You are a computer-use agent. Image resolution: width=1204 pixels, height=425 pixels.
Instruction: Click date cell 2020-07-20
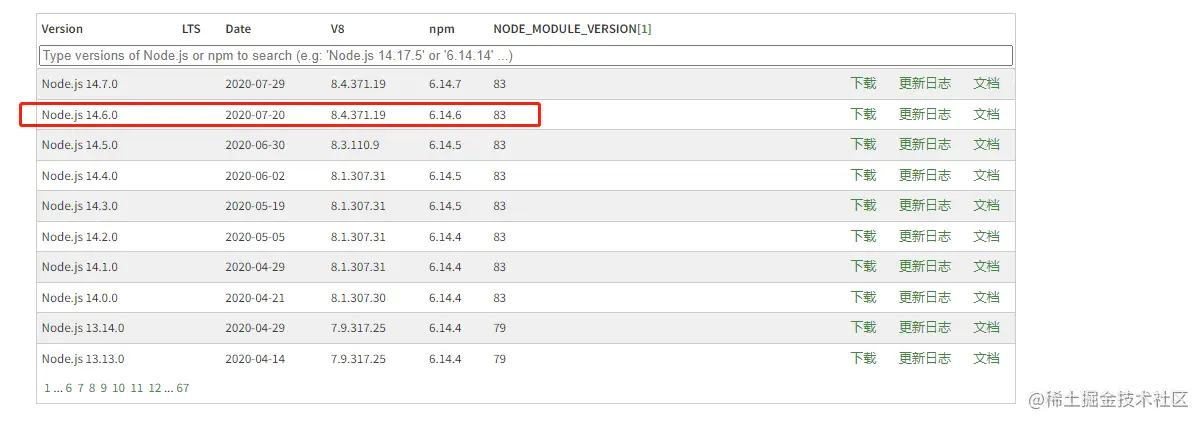point(255,115)
